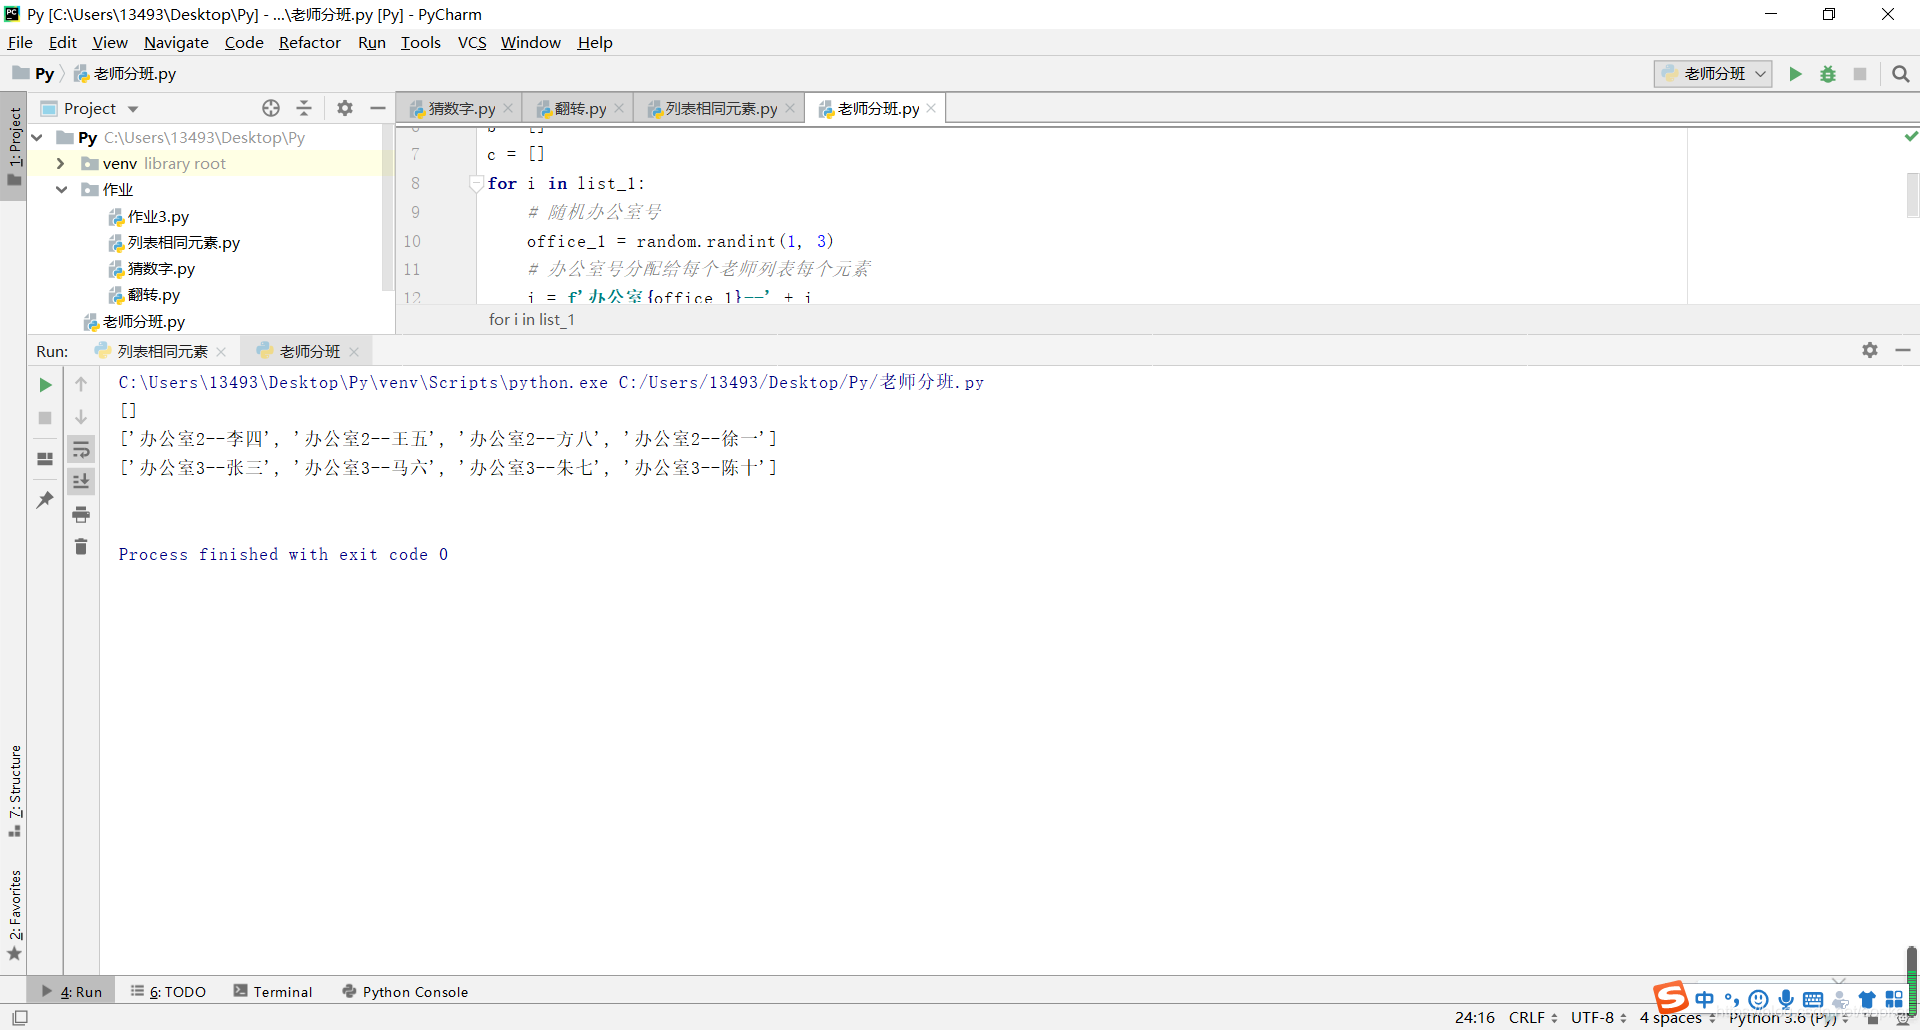Toggle the Favorites sidebar button
This screenshot has height=1030, width=1920.
click(14, 914)
